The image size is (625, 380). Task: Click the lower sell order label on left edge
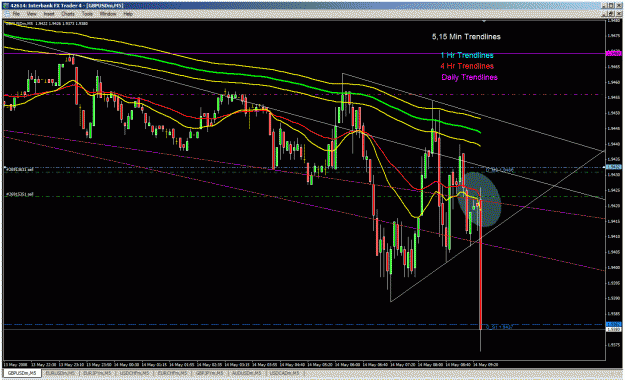[19, 195]
